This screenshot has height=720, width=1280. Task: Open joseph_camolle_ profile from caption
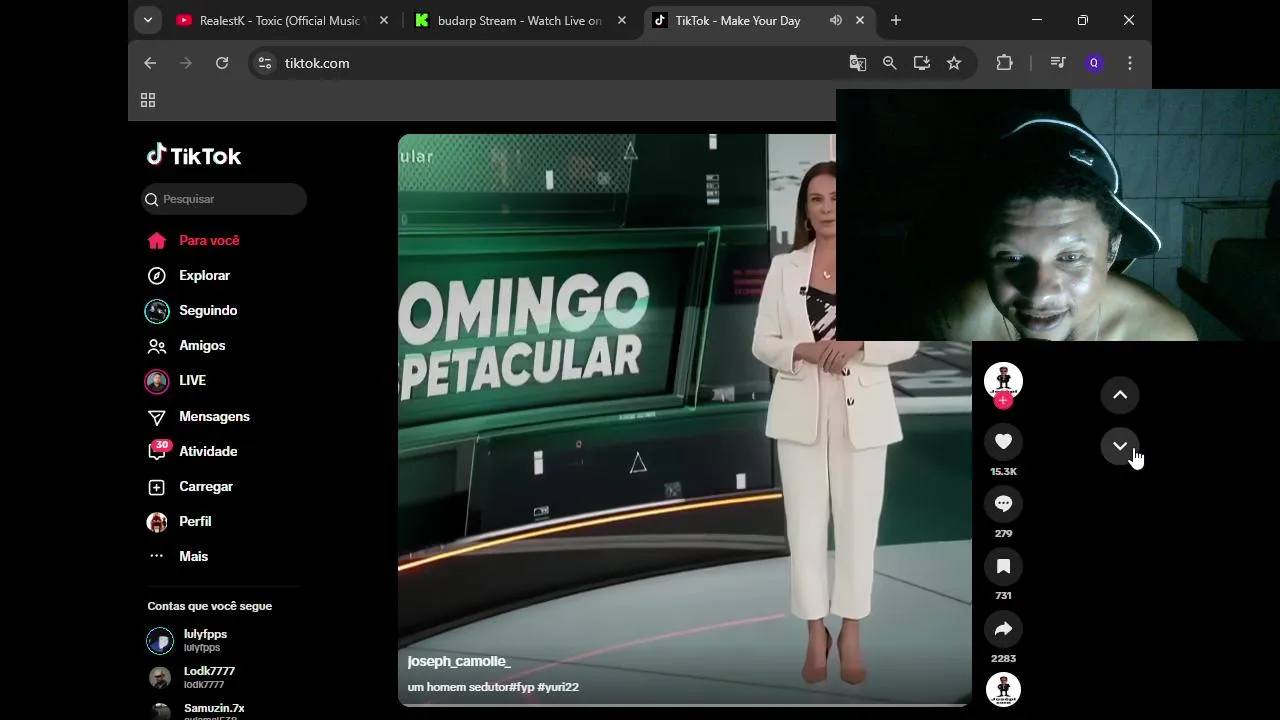(x=459, y=661)
